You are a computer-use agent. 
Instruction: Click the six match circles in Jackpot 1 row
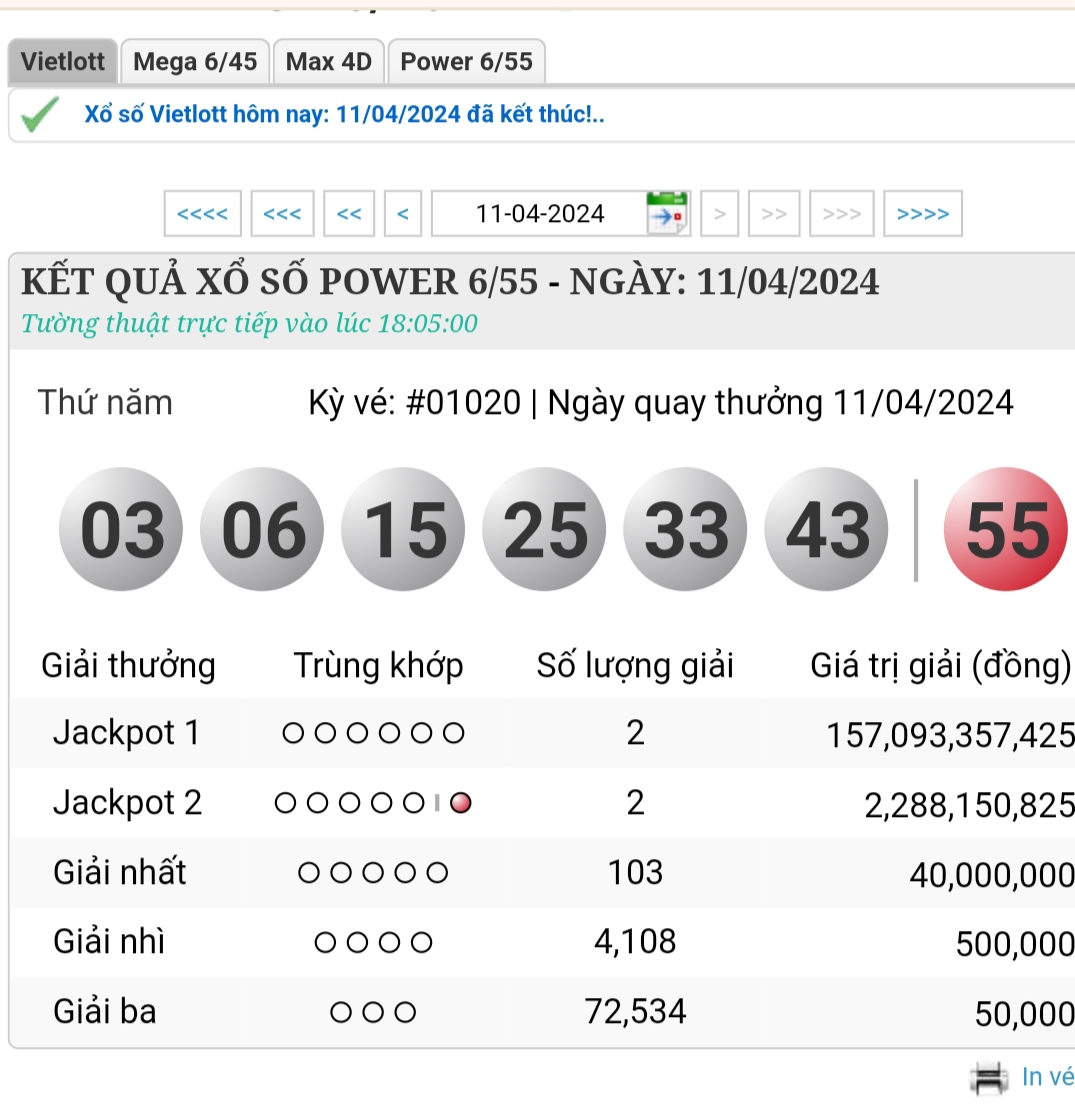(373, 733)
